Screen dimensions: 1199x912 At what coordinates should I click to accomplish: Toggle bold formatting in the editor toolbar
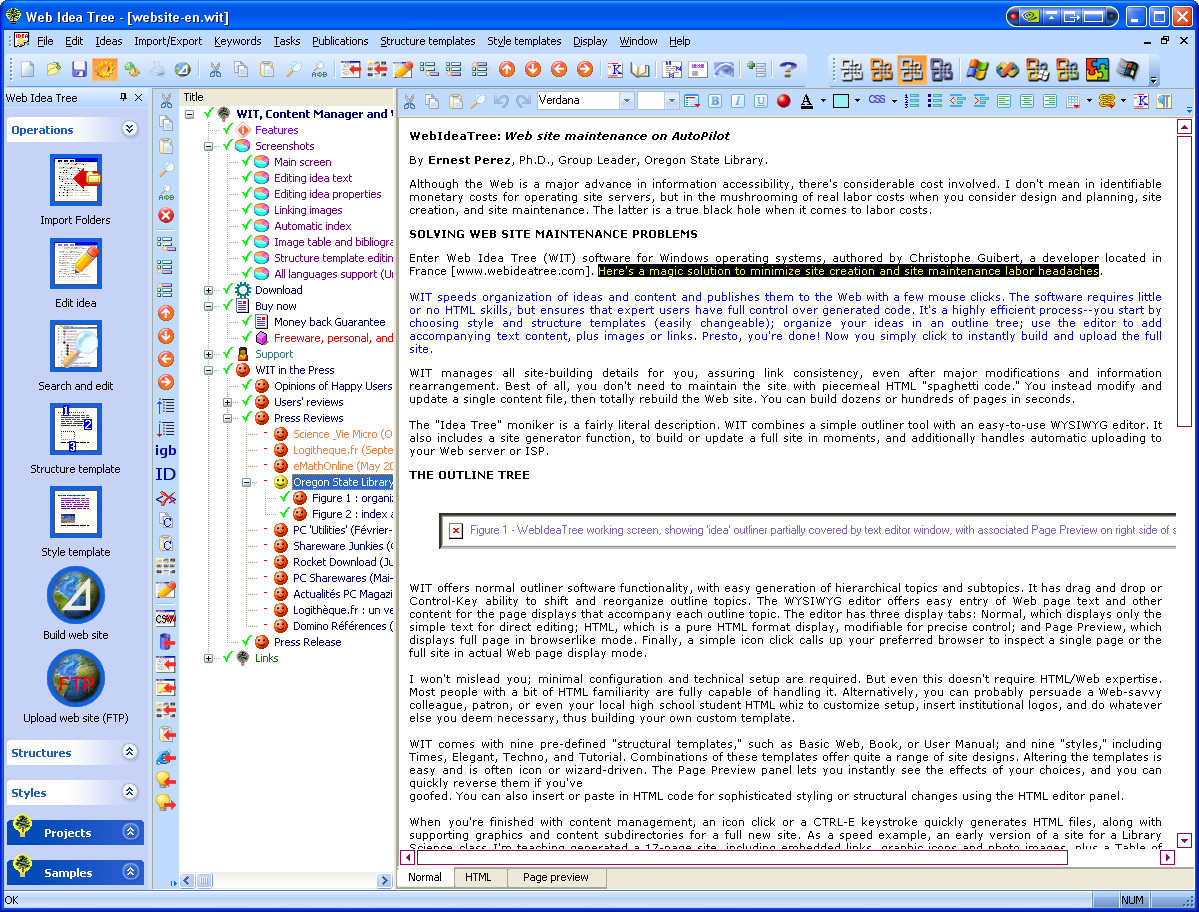[714, 103]
